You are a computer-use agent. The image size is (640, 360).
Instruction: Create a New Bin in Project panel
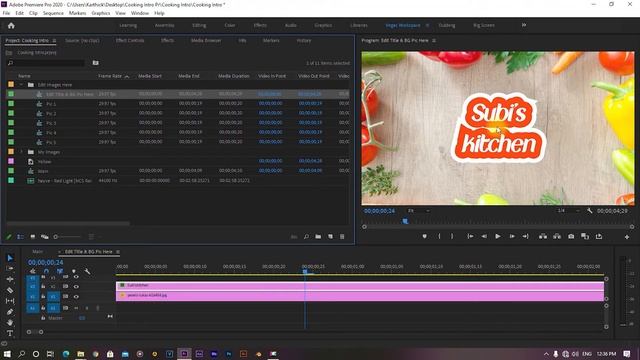tap(318, 237)
